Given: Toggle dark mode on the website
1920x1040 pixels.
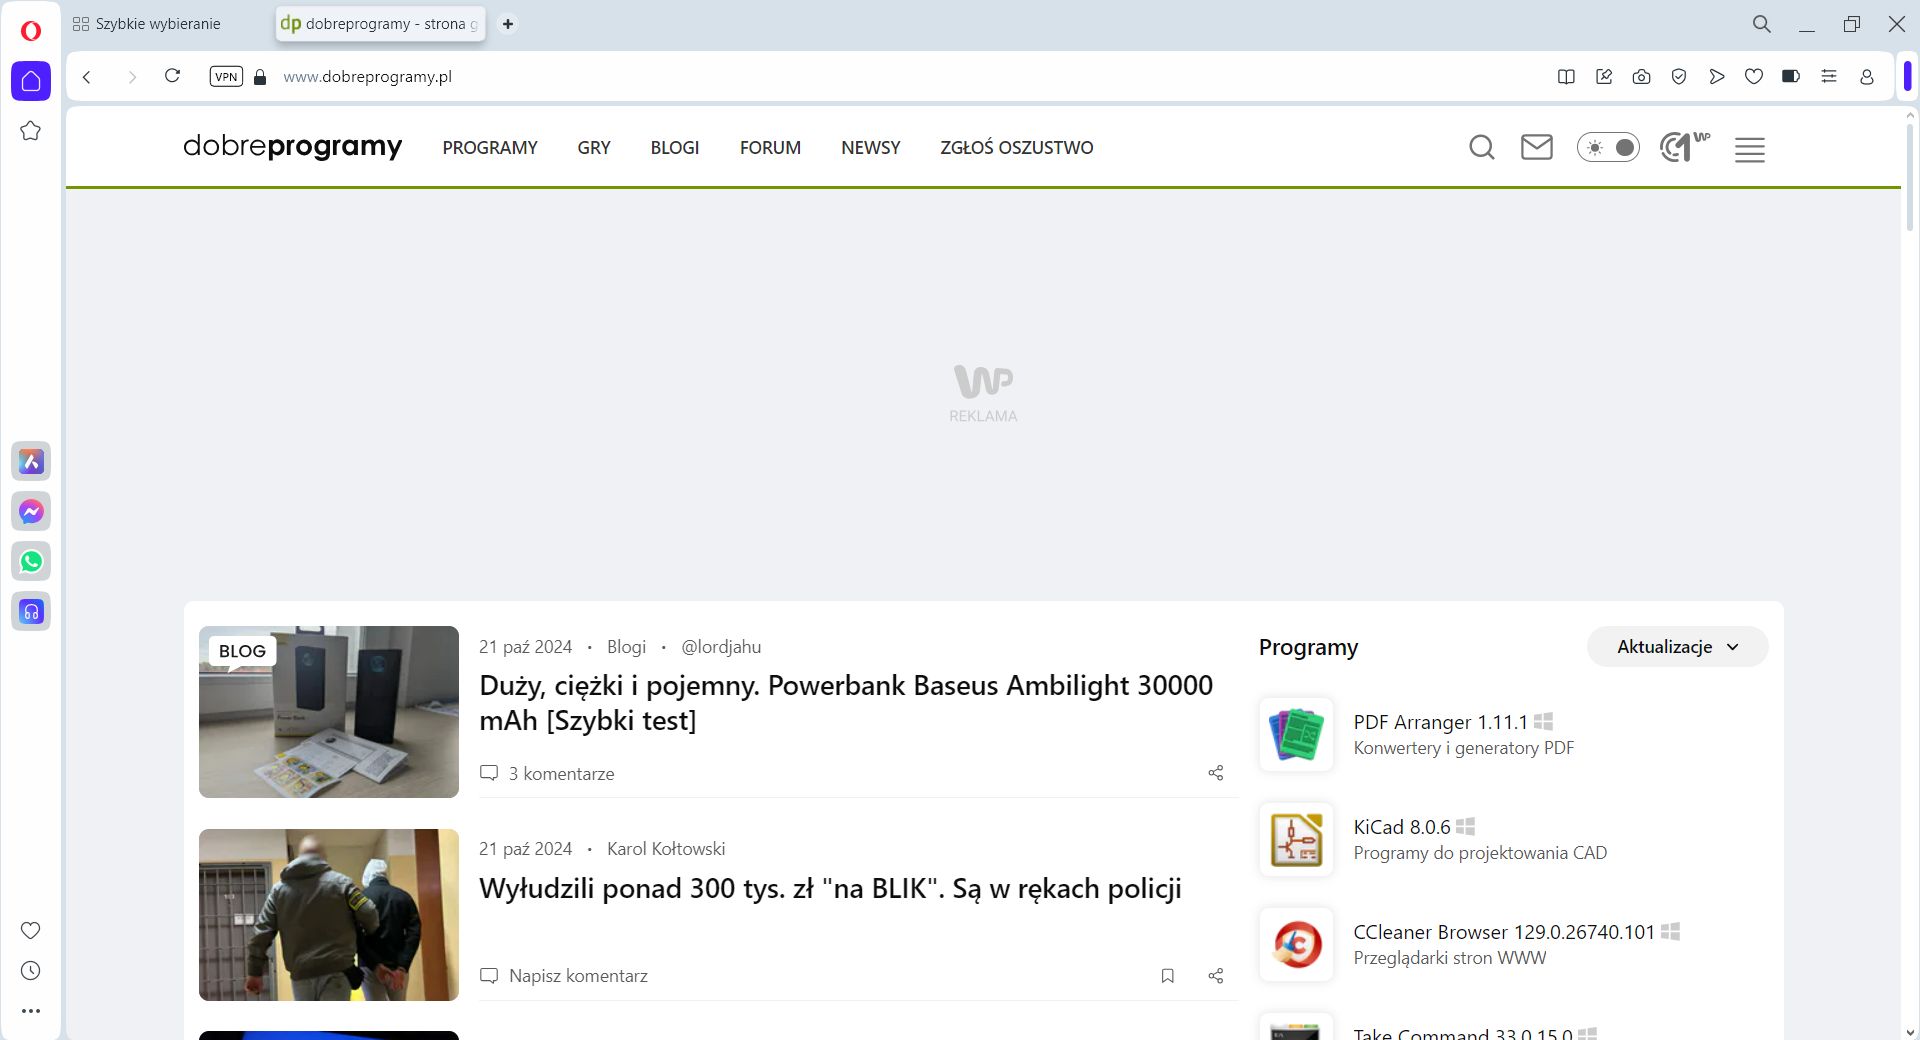Looking at the screenshot, I should (1608, 147).
